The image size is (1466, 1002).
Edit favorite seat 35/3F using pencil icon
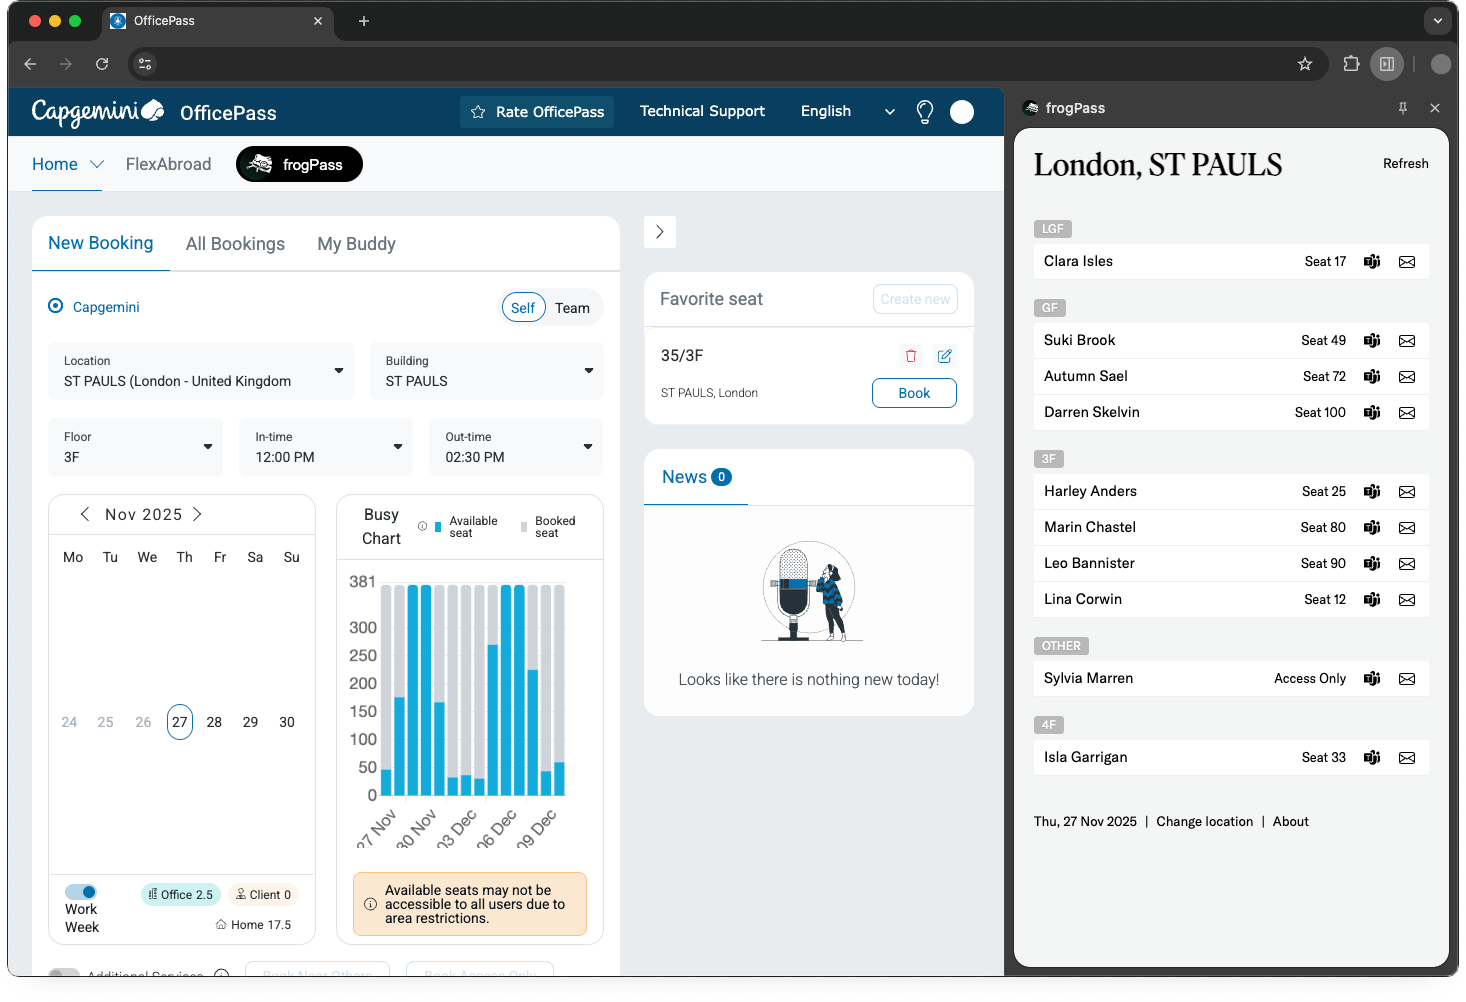coord(944,356)
